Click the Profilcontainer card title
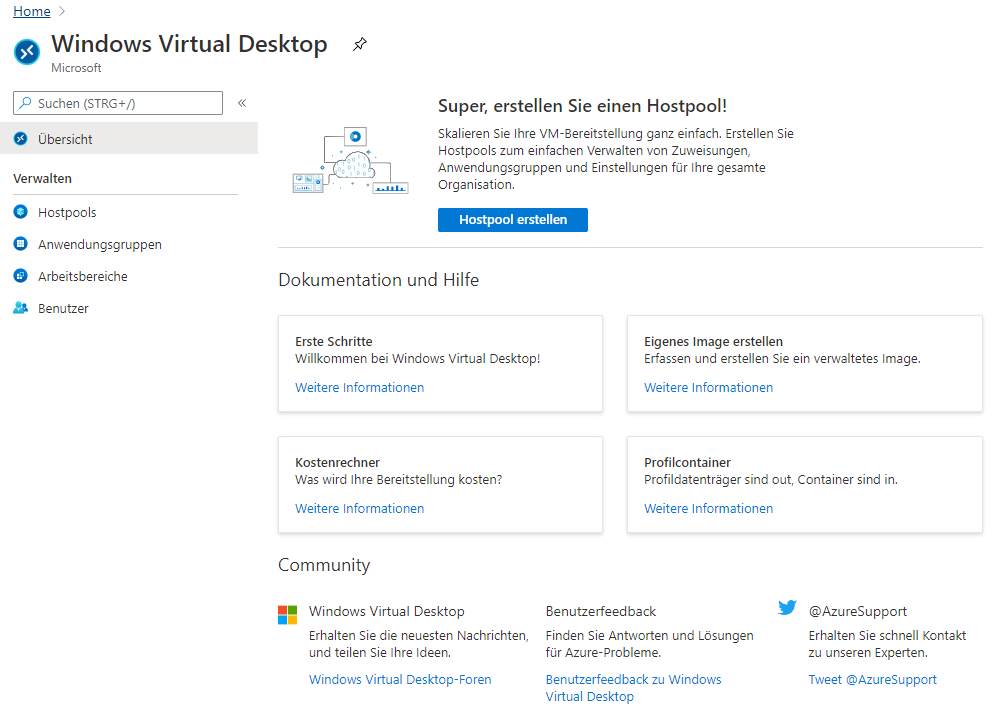This screenshot has height=725, width=1005. point(687,462)
